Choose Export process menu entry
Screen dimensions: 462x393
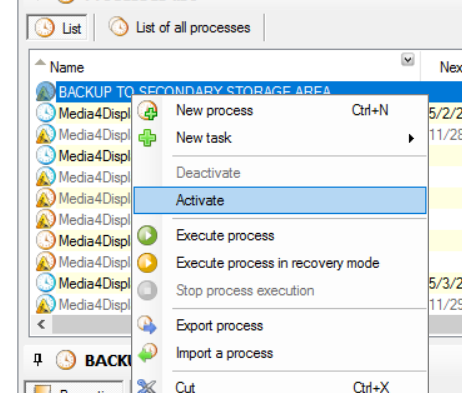[219, 326]
